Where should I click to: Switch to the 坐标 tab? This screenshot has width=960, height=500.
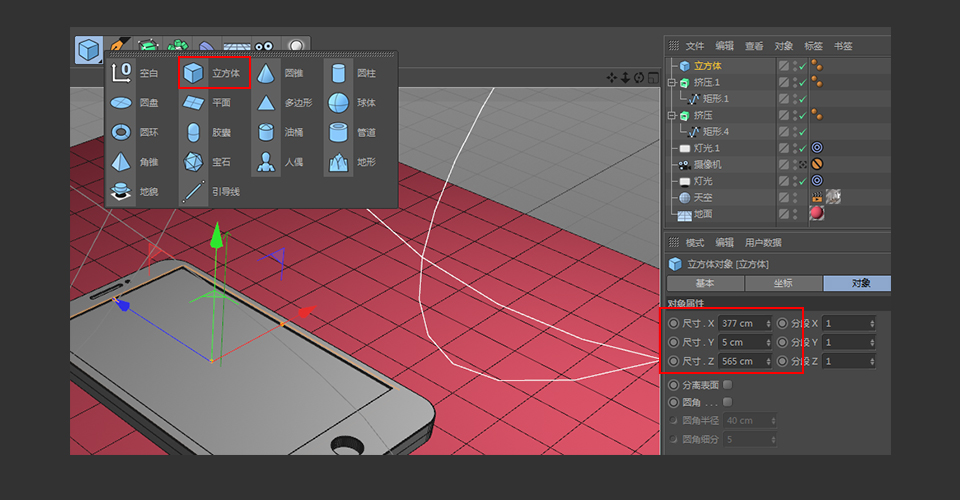782,283
